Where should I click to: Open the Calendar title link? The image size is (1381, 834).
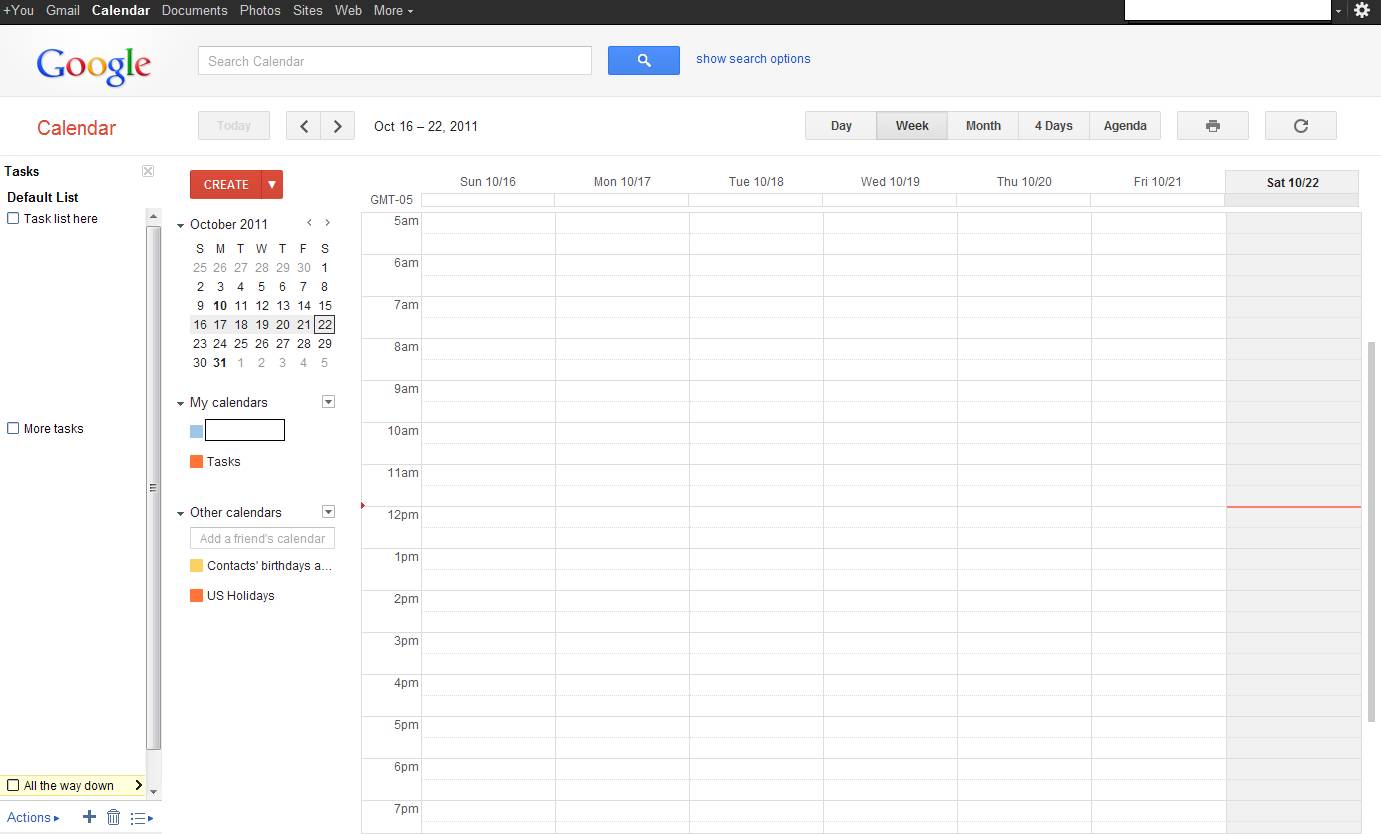[x=76, y=128]
